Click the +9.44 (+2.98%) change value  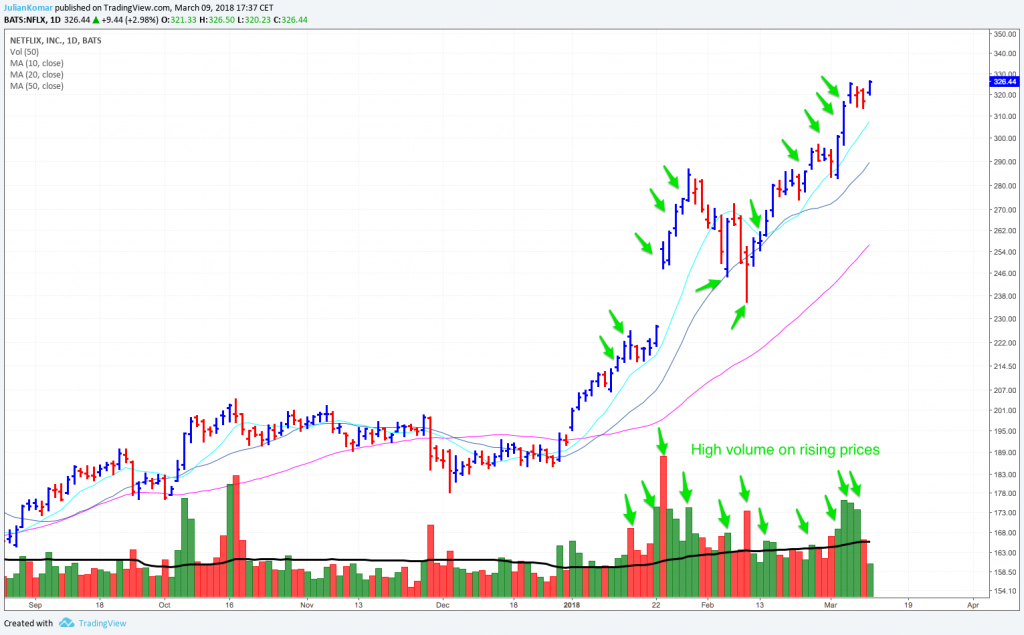(131, 20)
